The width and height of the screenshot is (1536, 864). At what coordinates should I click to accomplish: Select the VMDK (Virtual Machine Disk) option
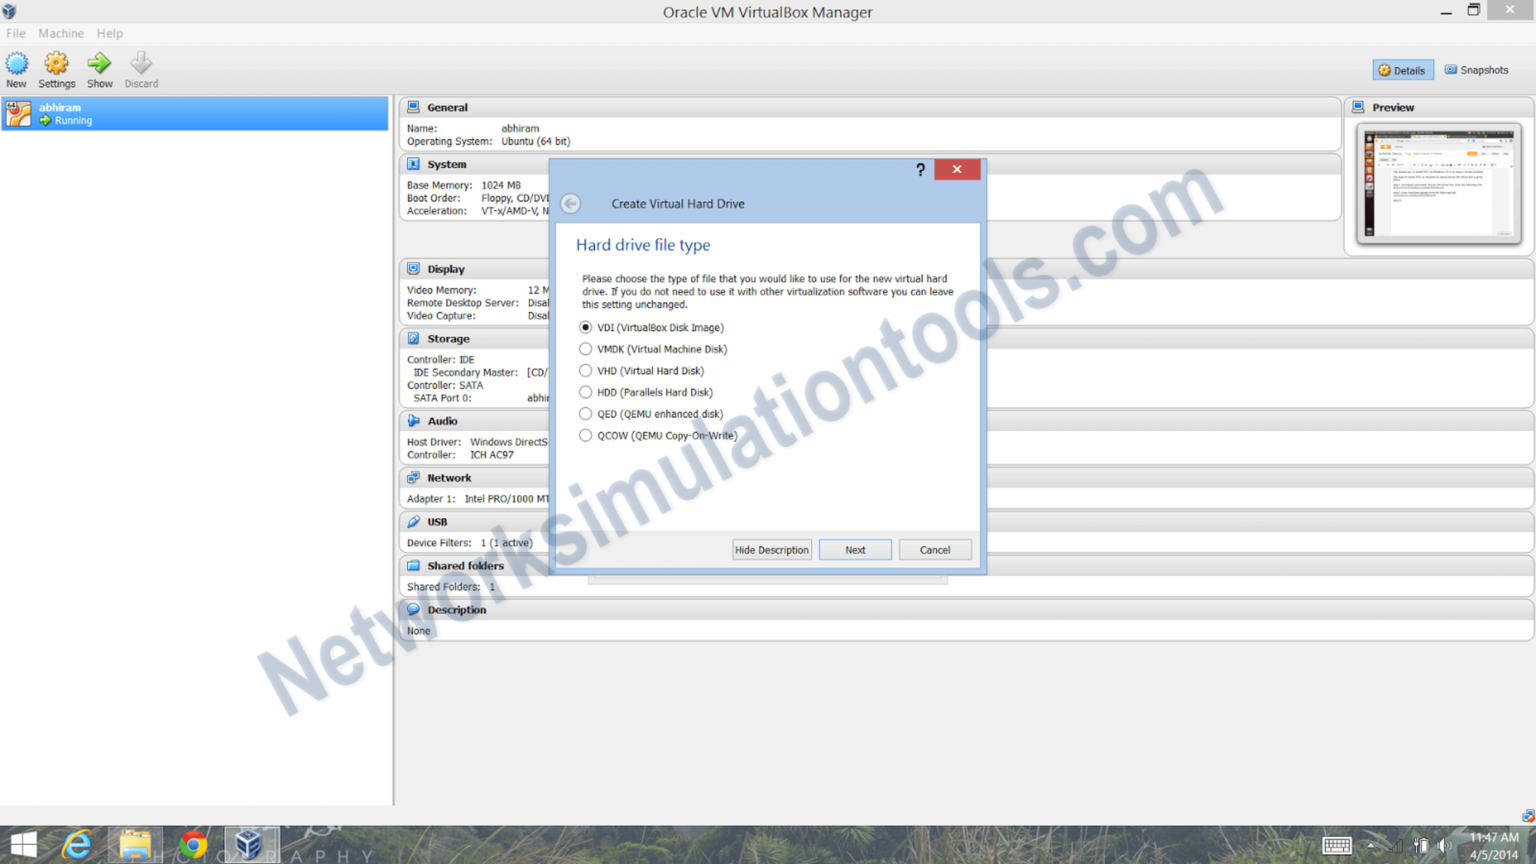(x=585, y=348)
